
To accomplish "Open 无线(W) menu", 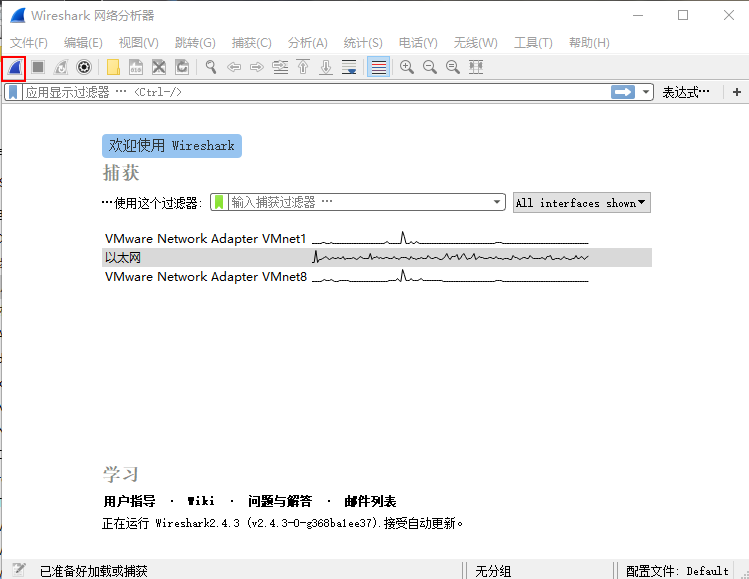I will pyautogui.click(x=475, y=43).
